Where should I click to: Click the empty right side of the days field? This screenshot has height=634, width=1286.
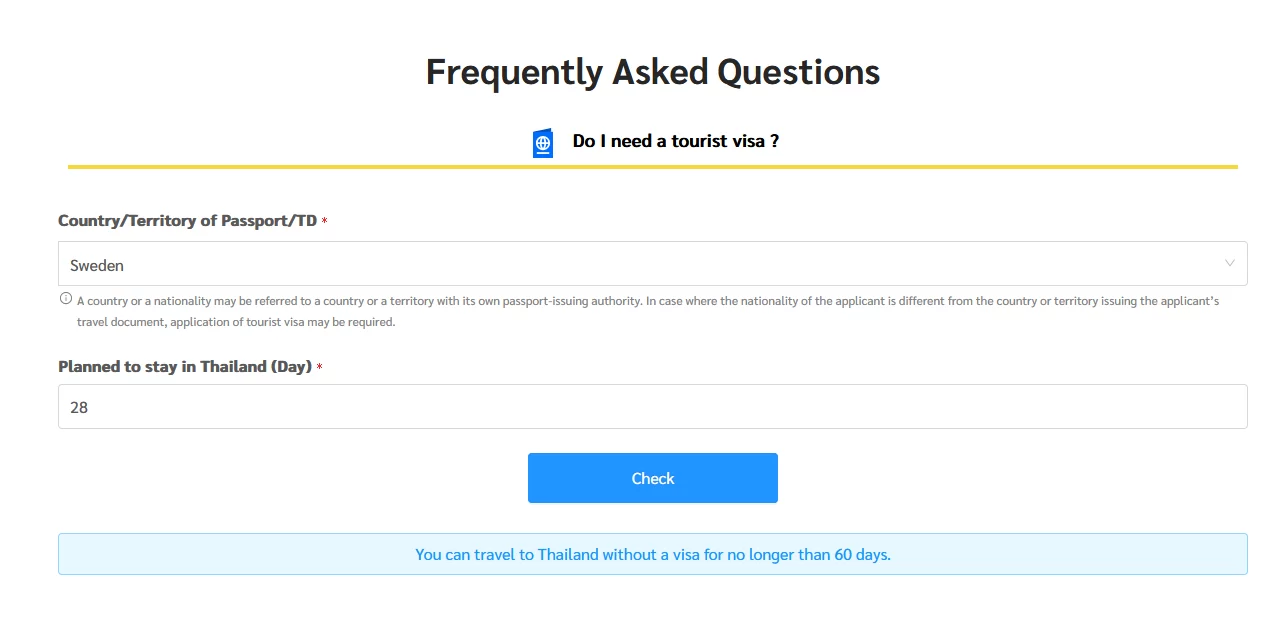pyautogui.click(x=1000, y=407)
